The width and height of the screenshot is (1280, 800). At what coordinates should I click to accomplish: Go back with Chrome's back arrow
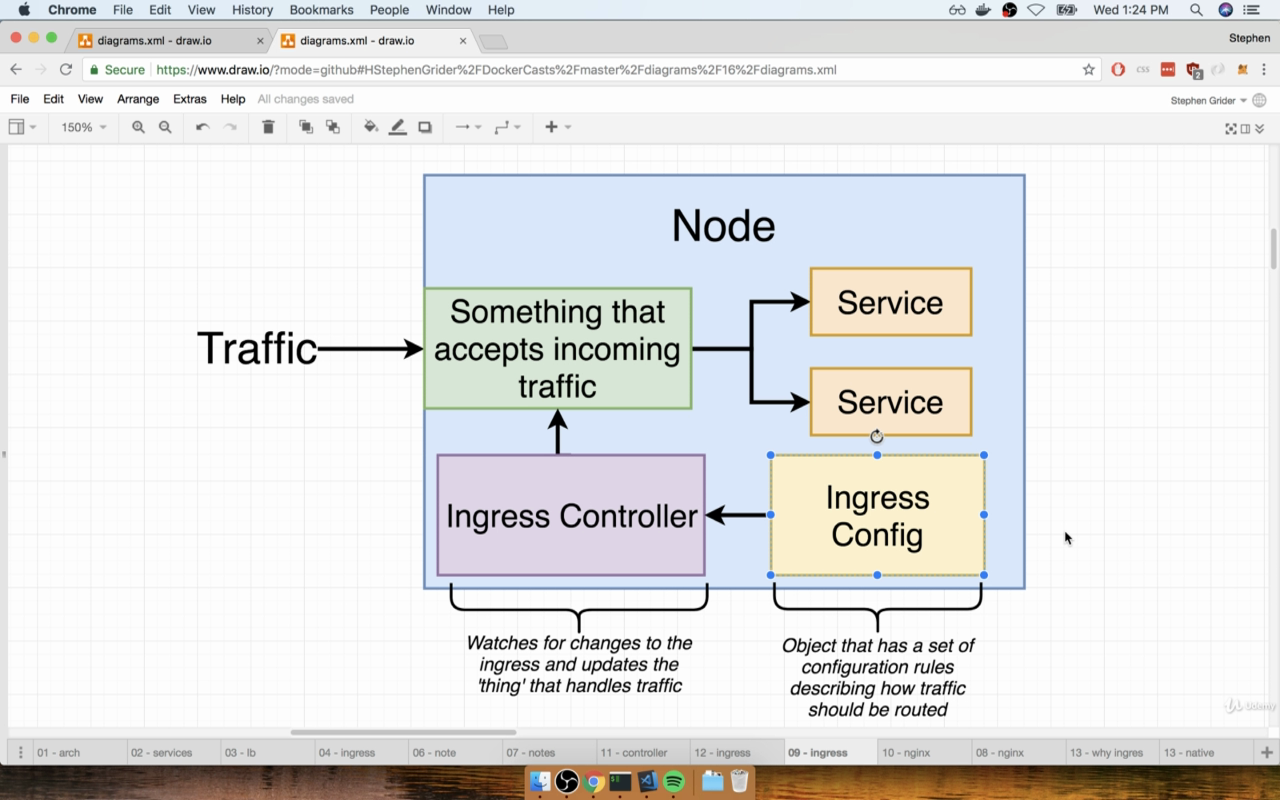16,70
